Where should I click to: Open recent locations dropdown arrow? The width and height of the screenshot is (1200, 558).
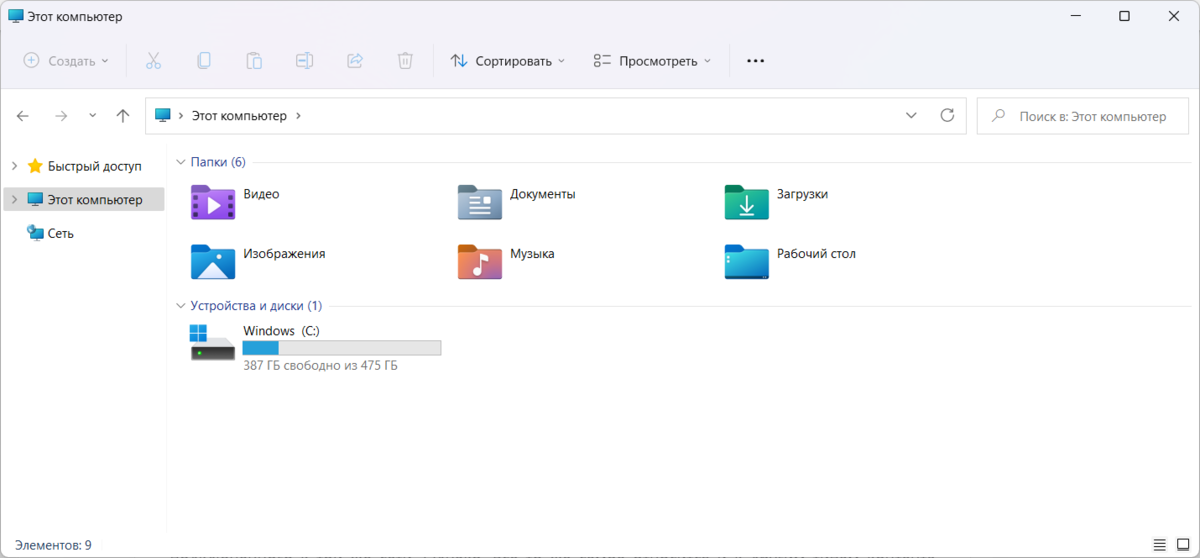click(x=92, y=116)
